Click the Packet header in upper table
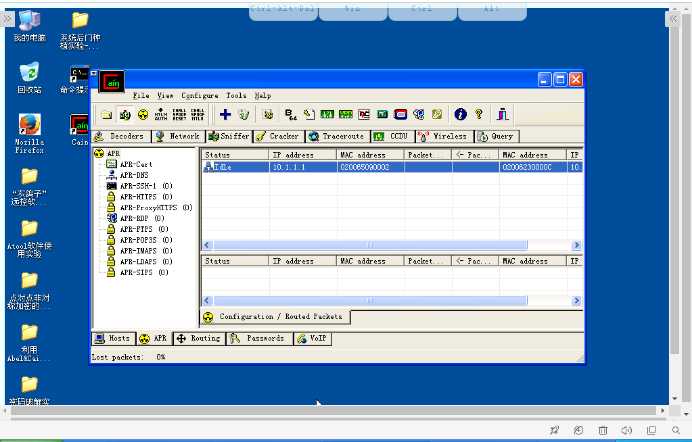Screen dimensions: 692x442 428,155
